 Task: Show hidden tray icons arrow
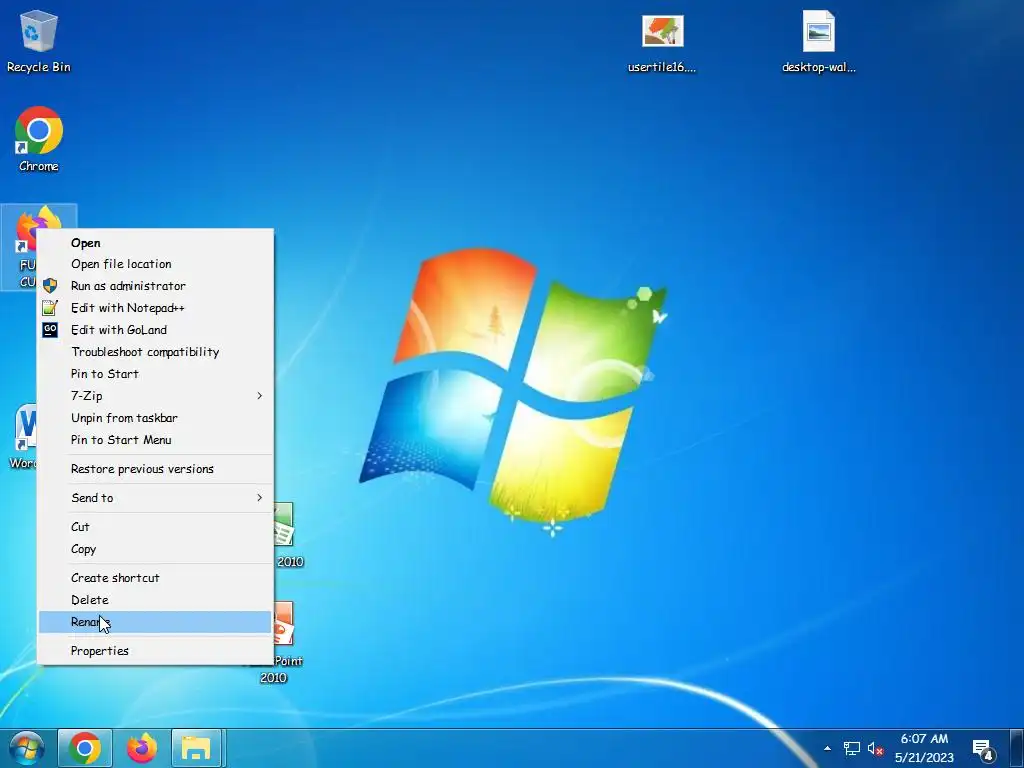(827, 748)
